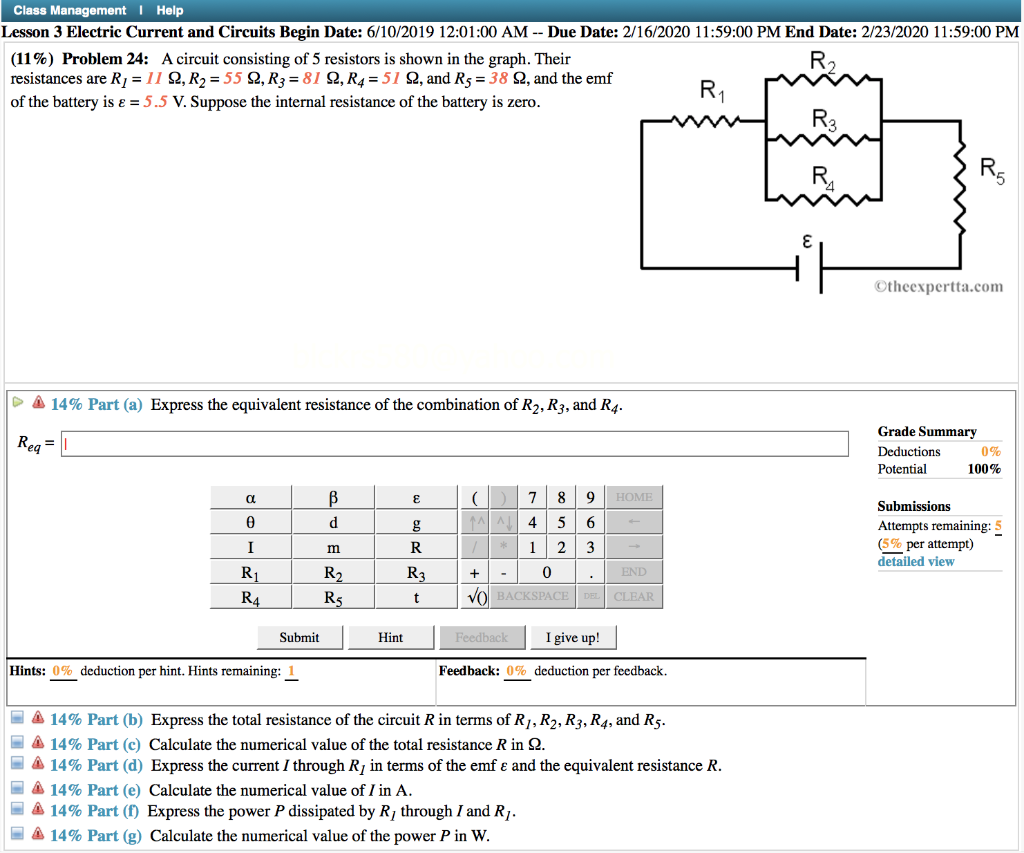The width and height of the screenshot is (1024, 853).
Task: Click the Hint button
Action: [390, 637]
